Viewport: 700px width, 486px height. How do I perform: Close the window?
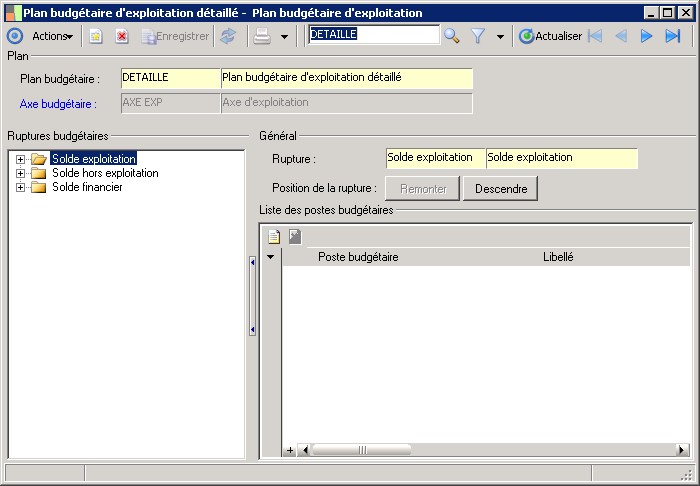685,13
